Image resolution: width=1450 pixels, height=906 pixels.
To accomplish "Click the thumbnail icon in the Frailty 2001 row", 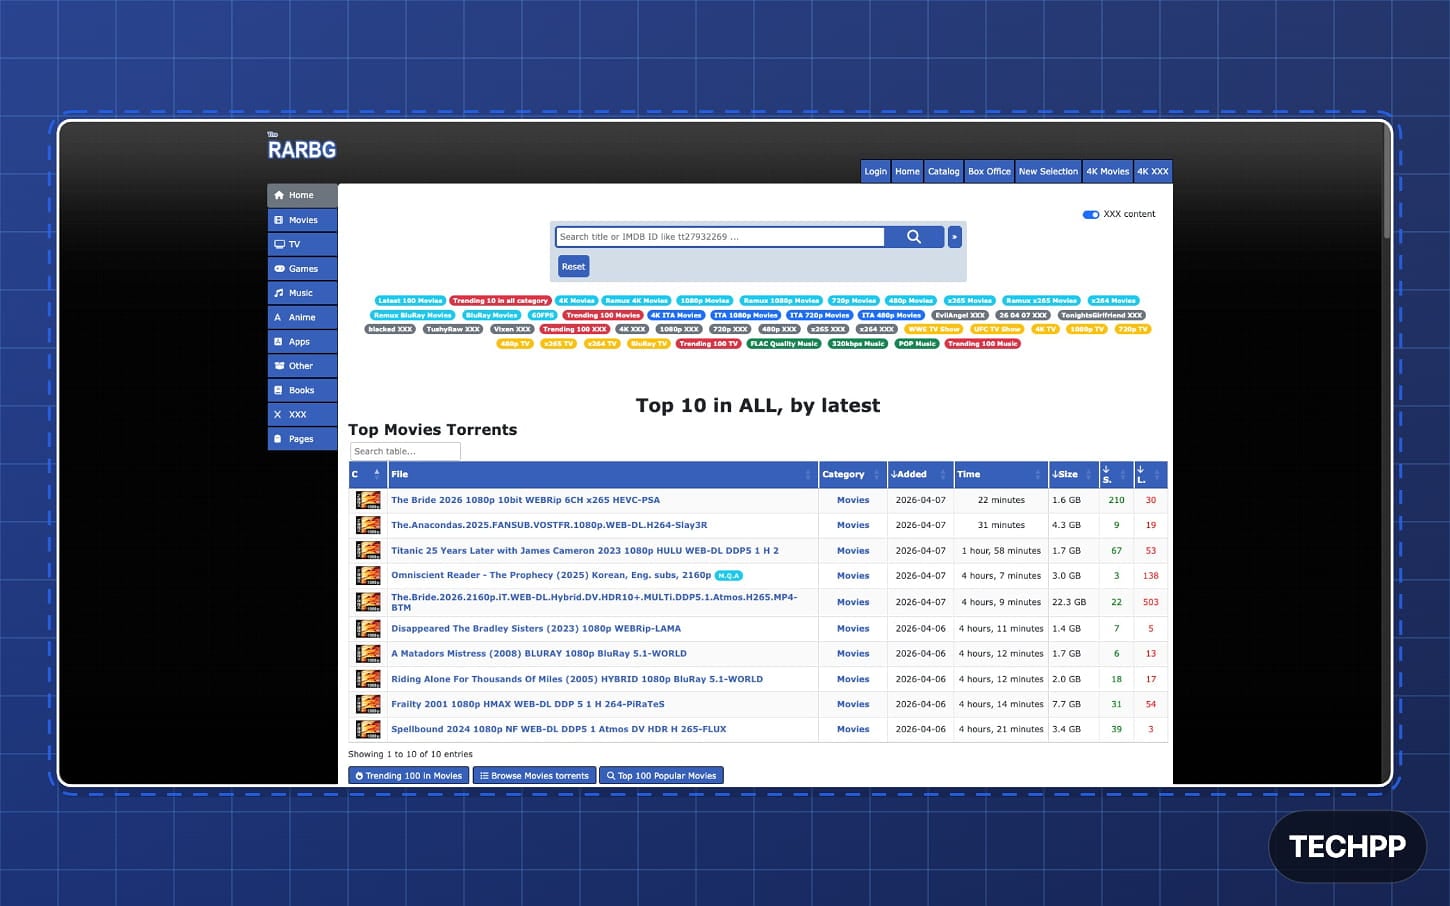I will coord(368,704).
